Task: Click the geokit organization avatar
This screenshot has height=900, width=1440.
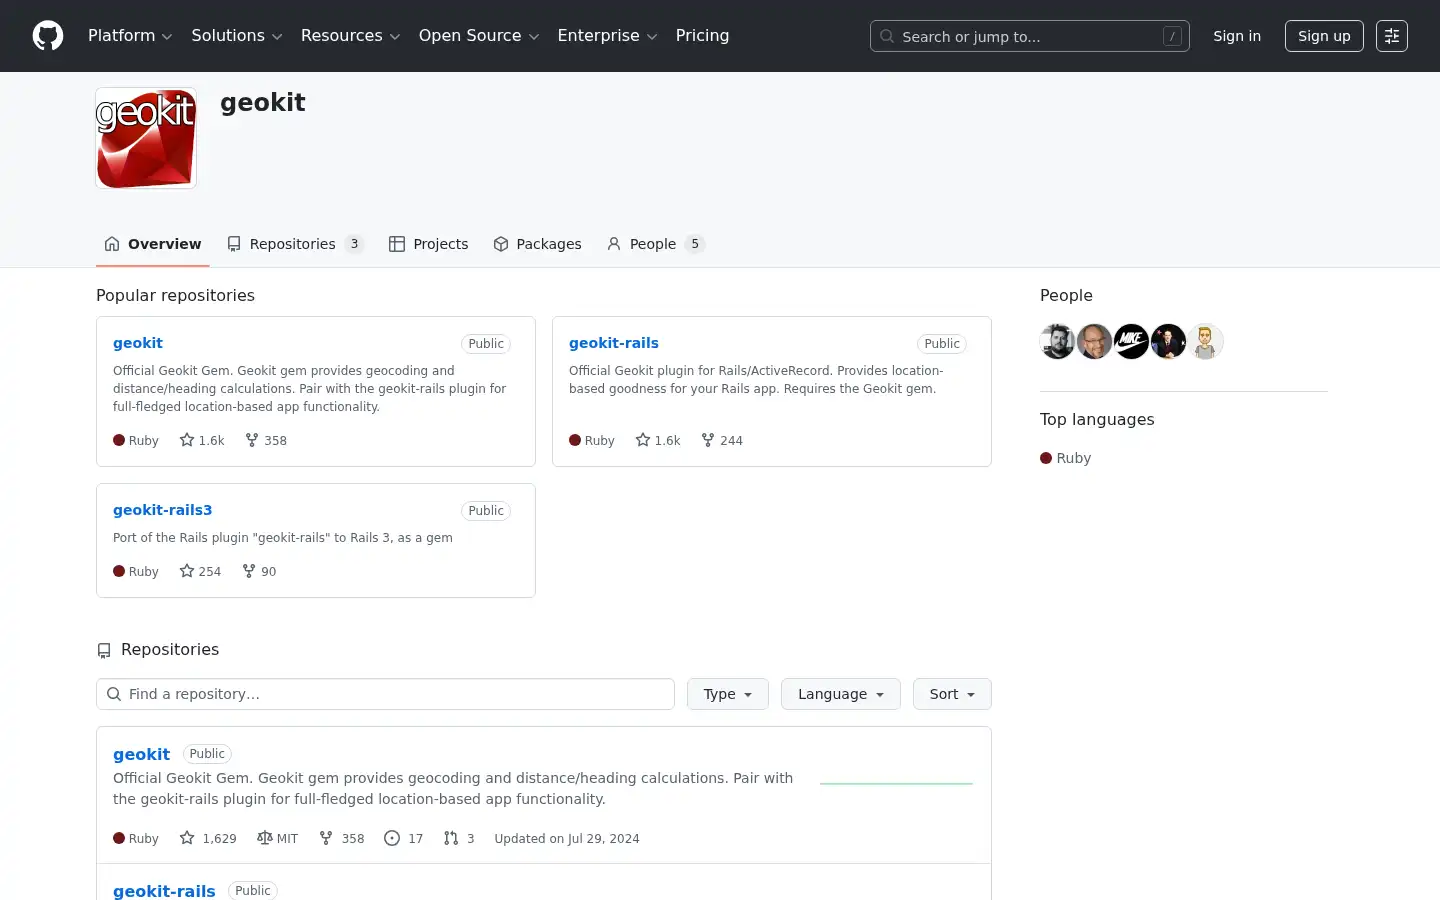Action: (x=146, y=138)
